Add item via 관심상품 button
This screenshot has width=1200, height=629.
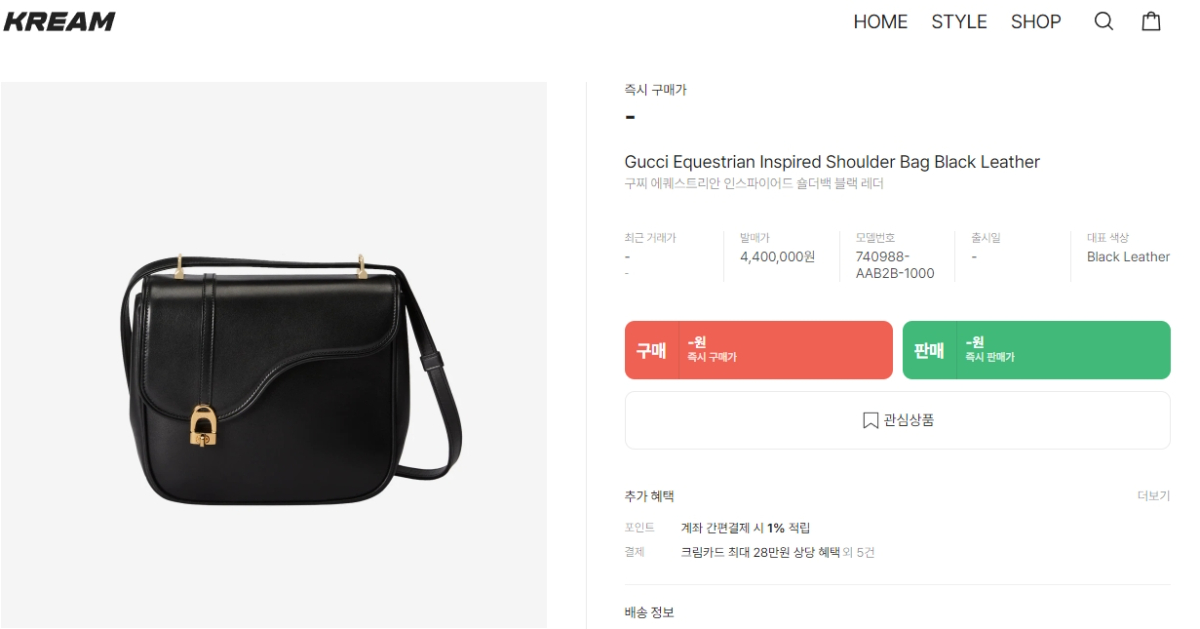pyautogui.click(x=897, y=420)
